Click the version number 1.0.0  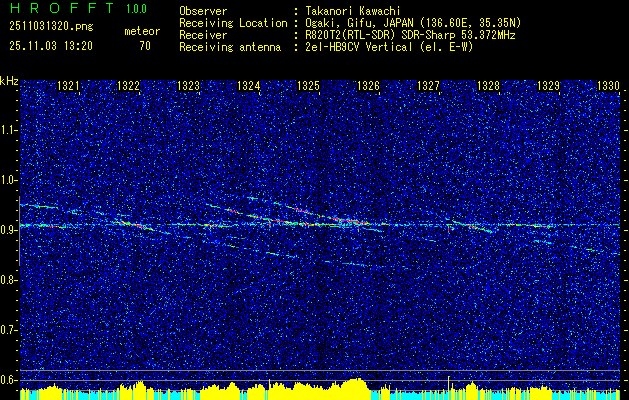[136, 9]
